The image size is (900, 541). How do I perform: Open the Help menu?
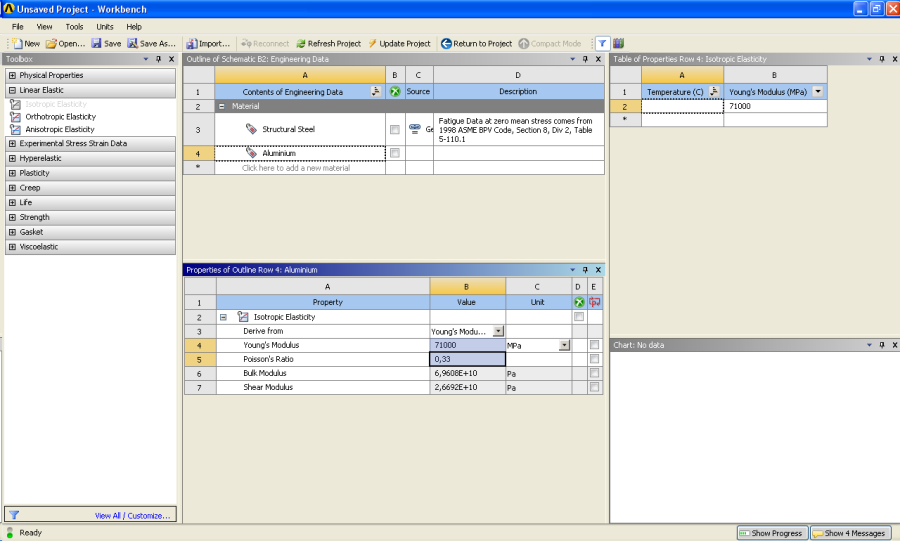click(134, 26)
